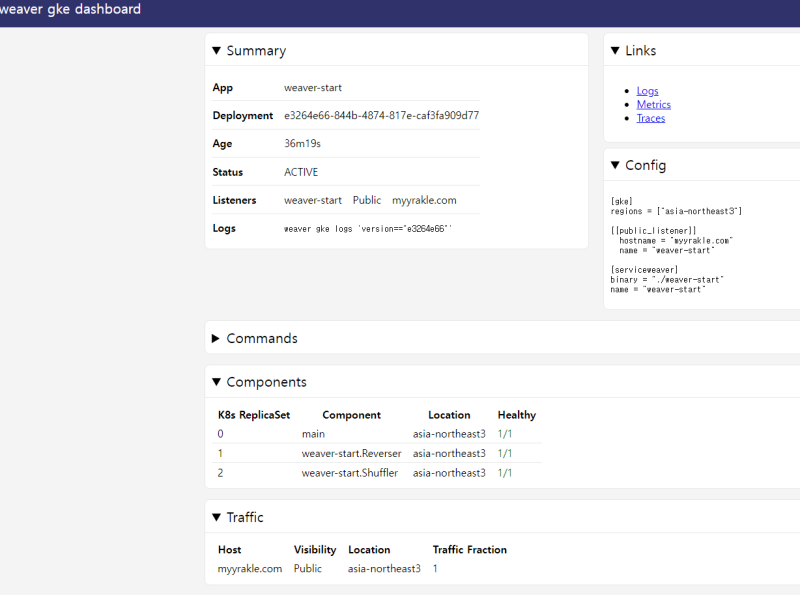
Task: Click the weaver gke logs command text
Action: point(368,229)
